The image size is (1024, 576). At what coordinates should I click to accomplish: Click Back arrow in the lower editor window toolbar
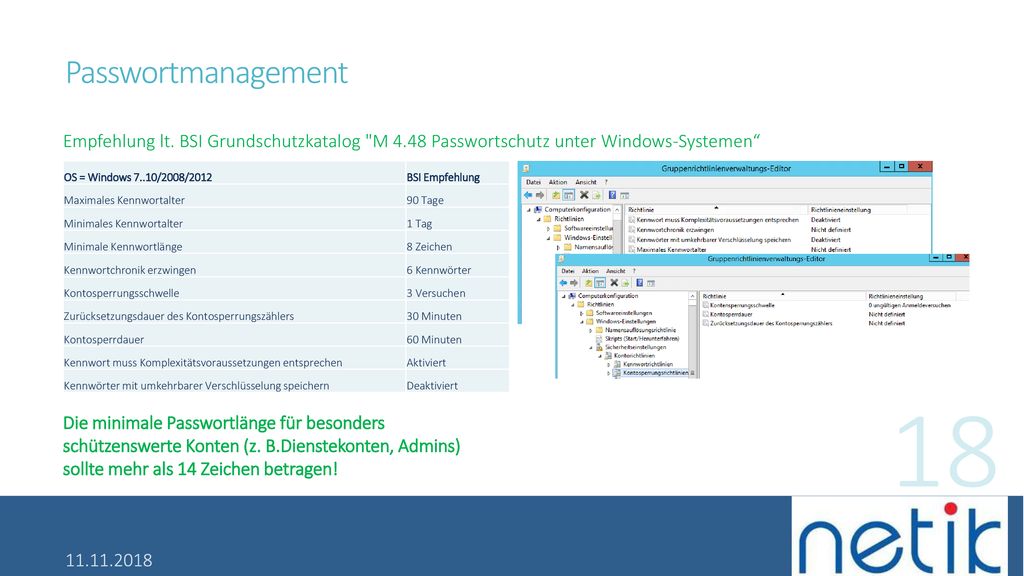coord(563,283)
